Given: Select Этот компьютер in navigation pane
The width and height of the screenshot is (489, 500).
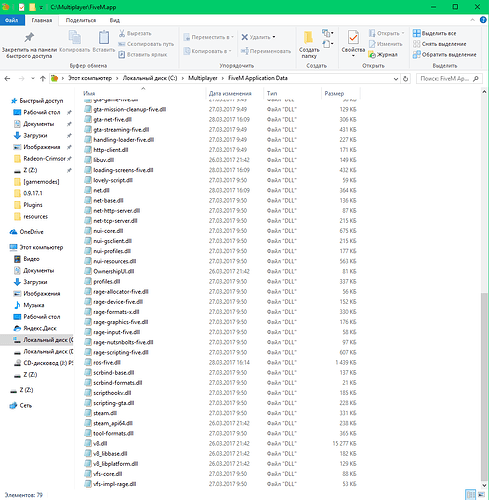Looking at the screenshot, I should (41, 247).
